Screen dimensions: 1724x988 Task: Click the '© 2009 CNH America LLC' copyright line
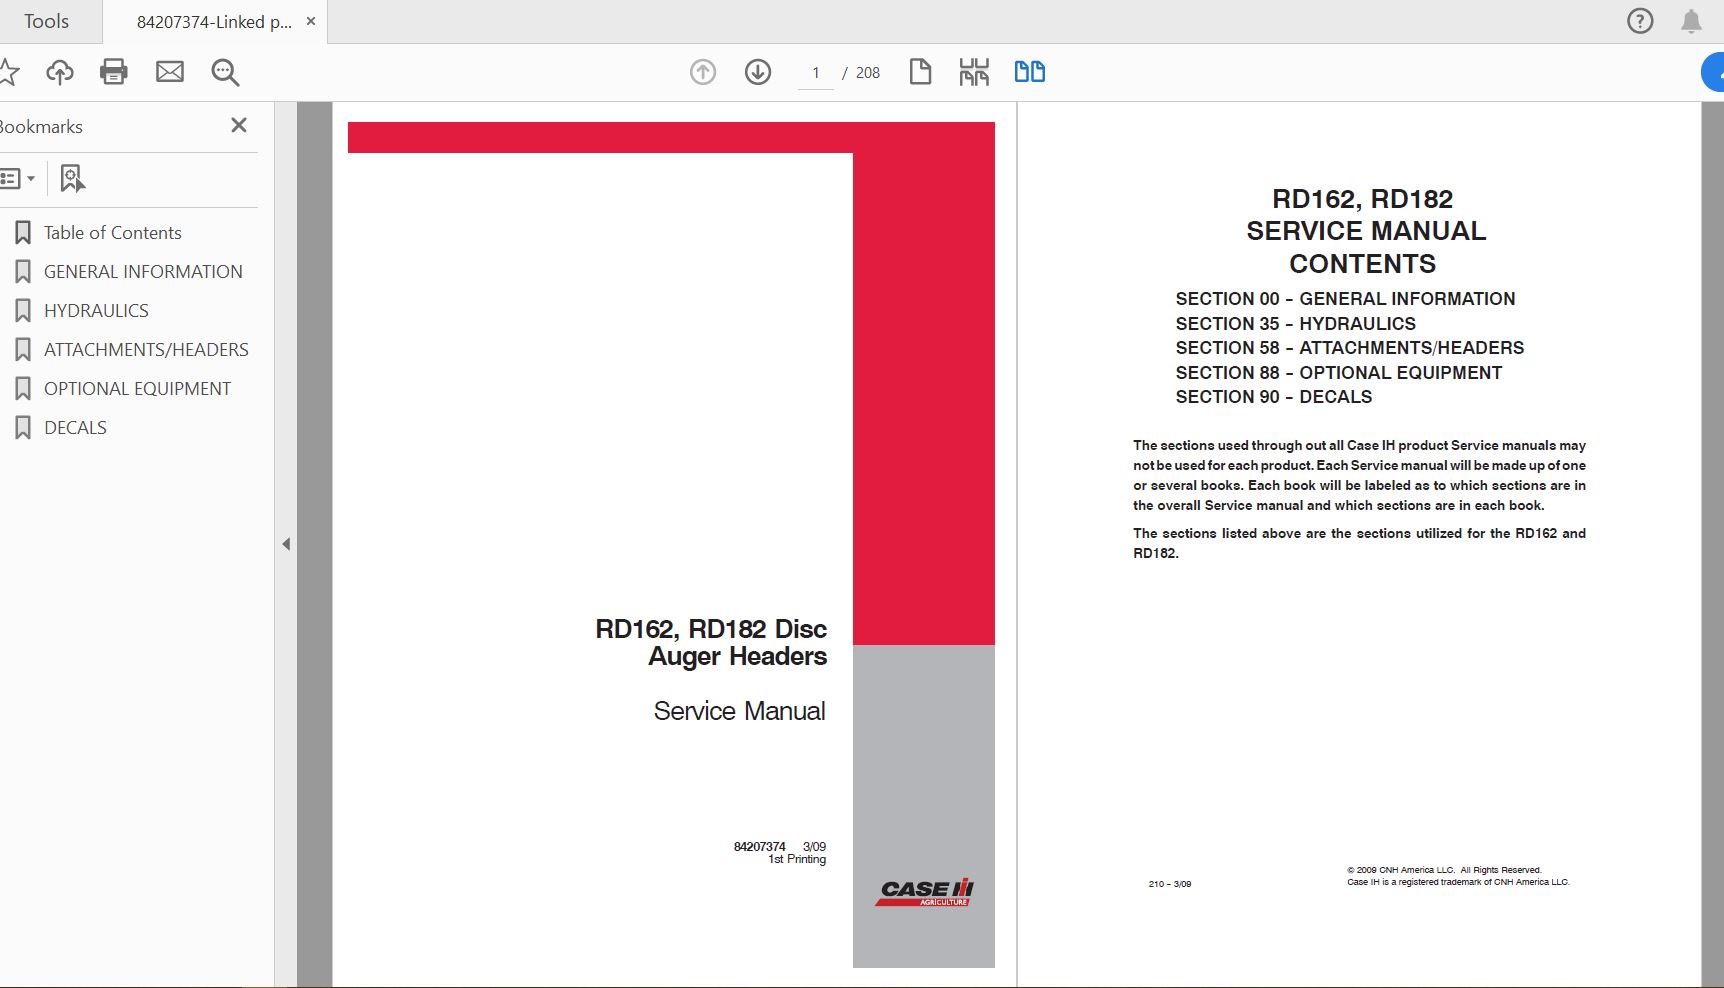coord(1444,870)
